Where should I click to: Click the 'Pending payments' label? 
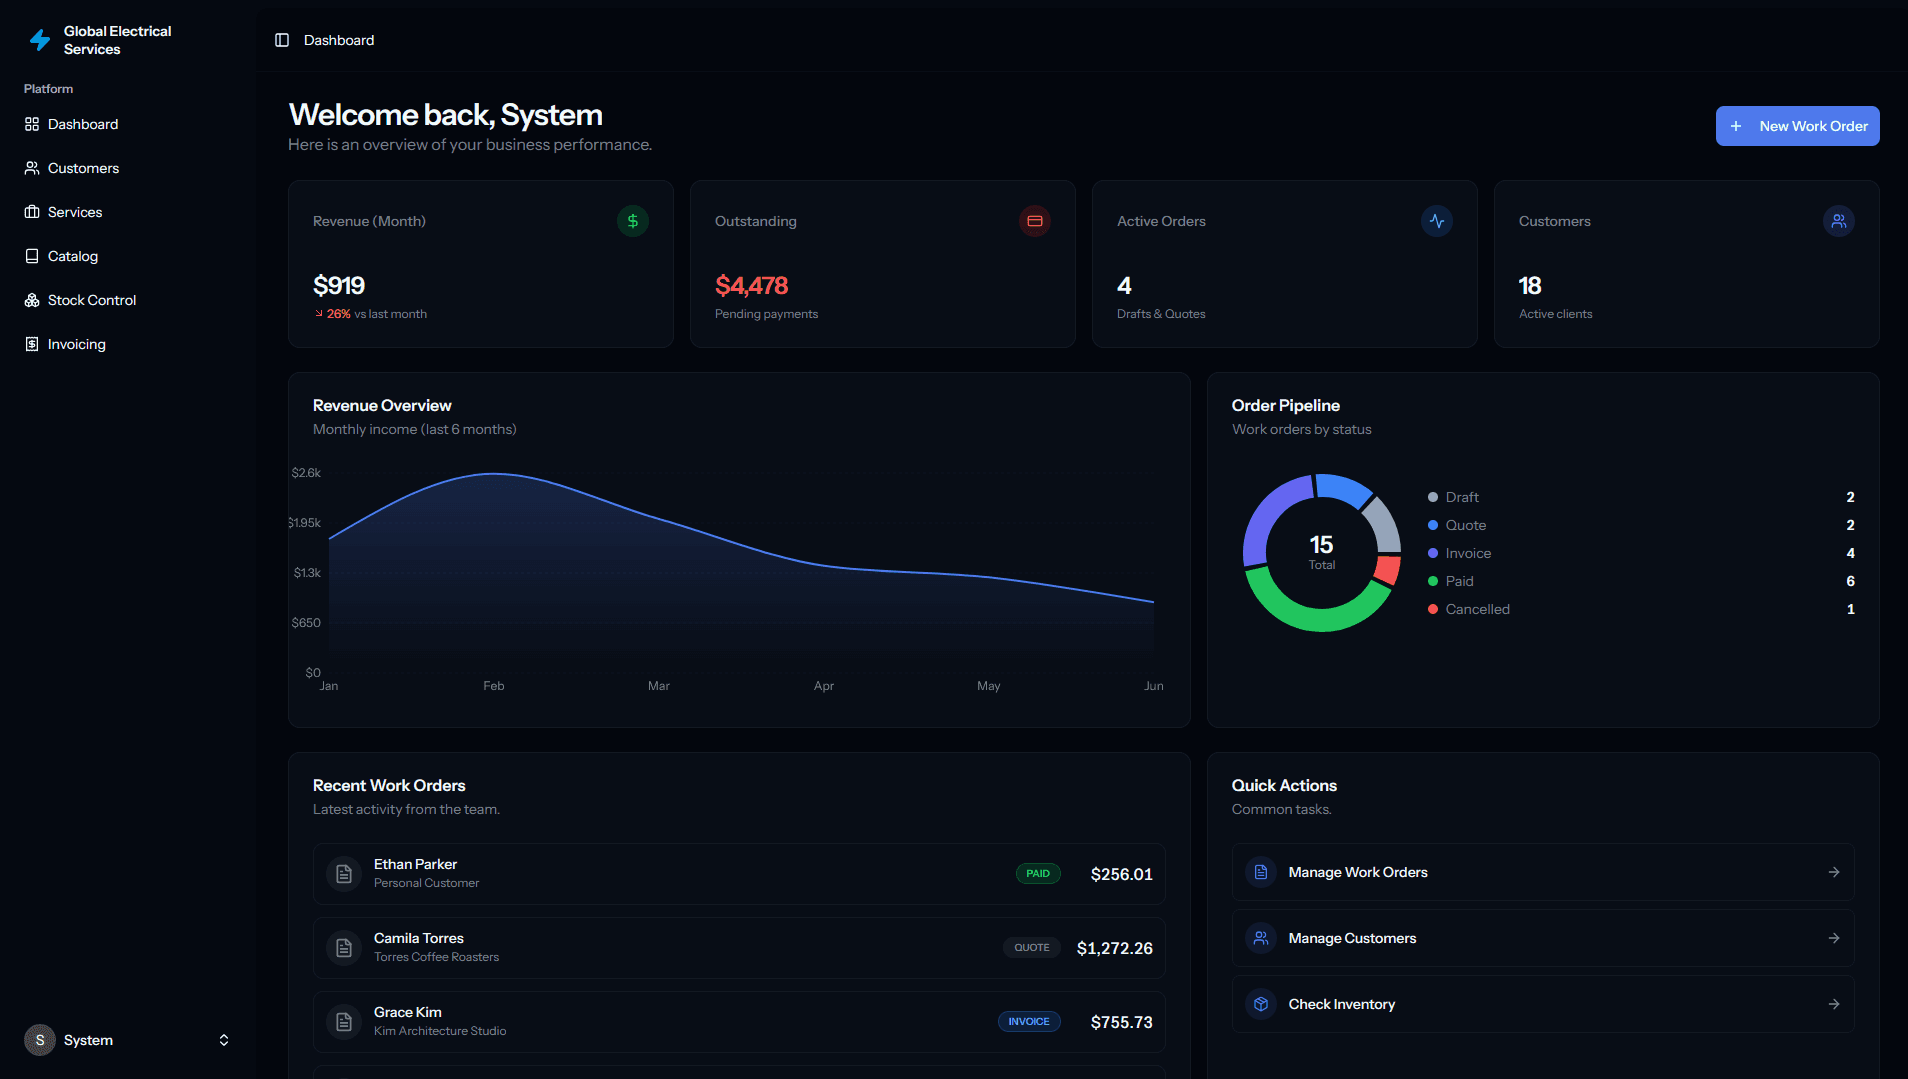[x=766, y=314]
